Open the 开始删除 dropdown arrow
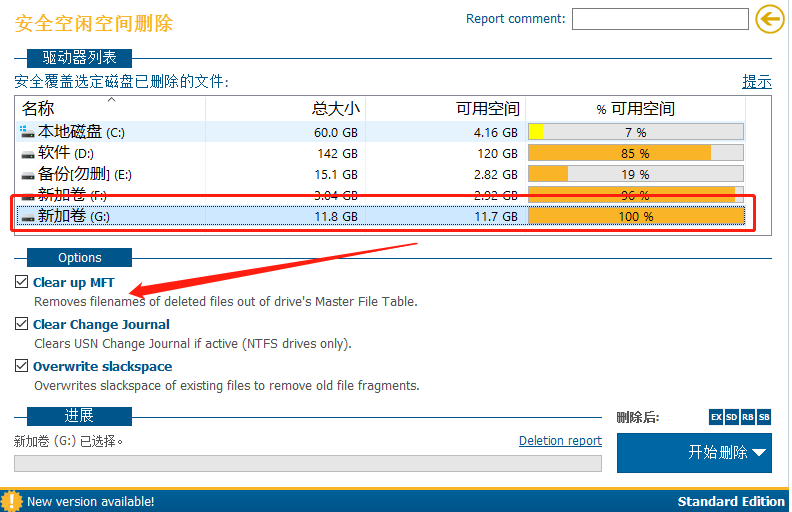The image size is (792, 512). pyautogui.click(x=759, y=452)
